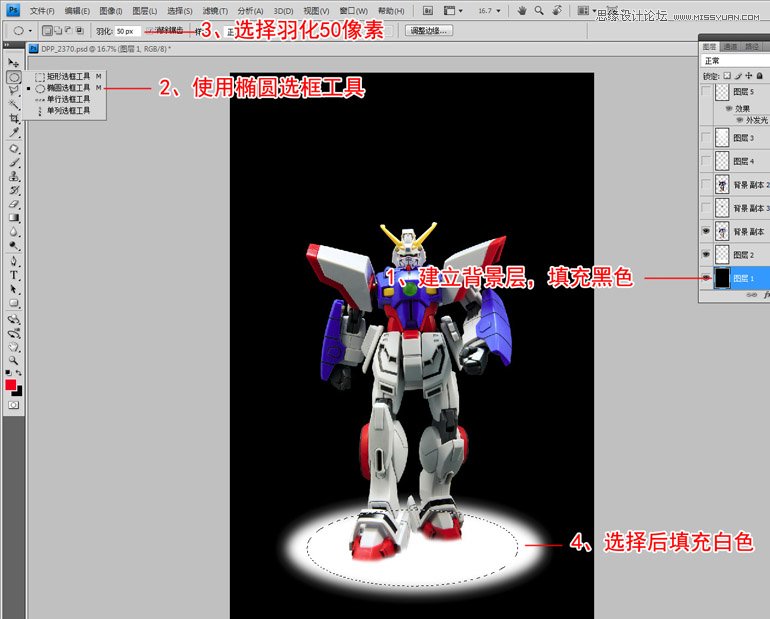Viewport: 770px width, 619px height.
Task: Select the Type tool
Action: [14, 275]
